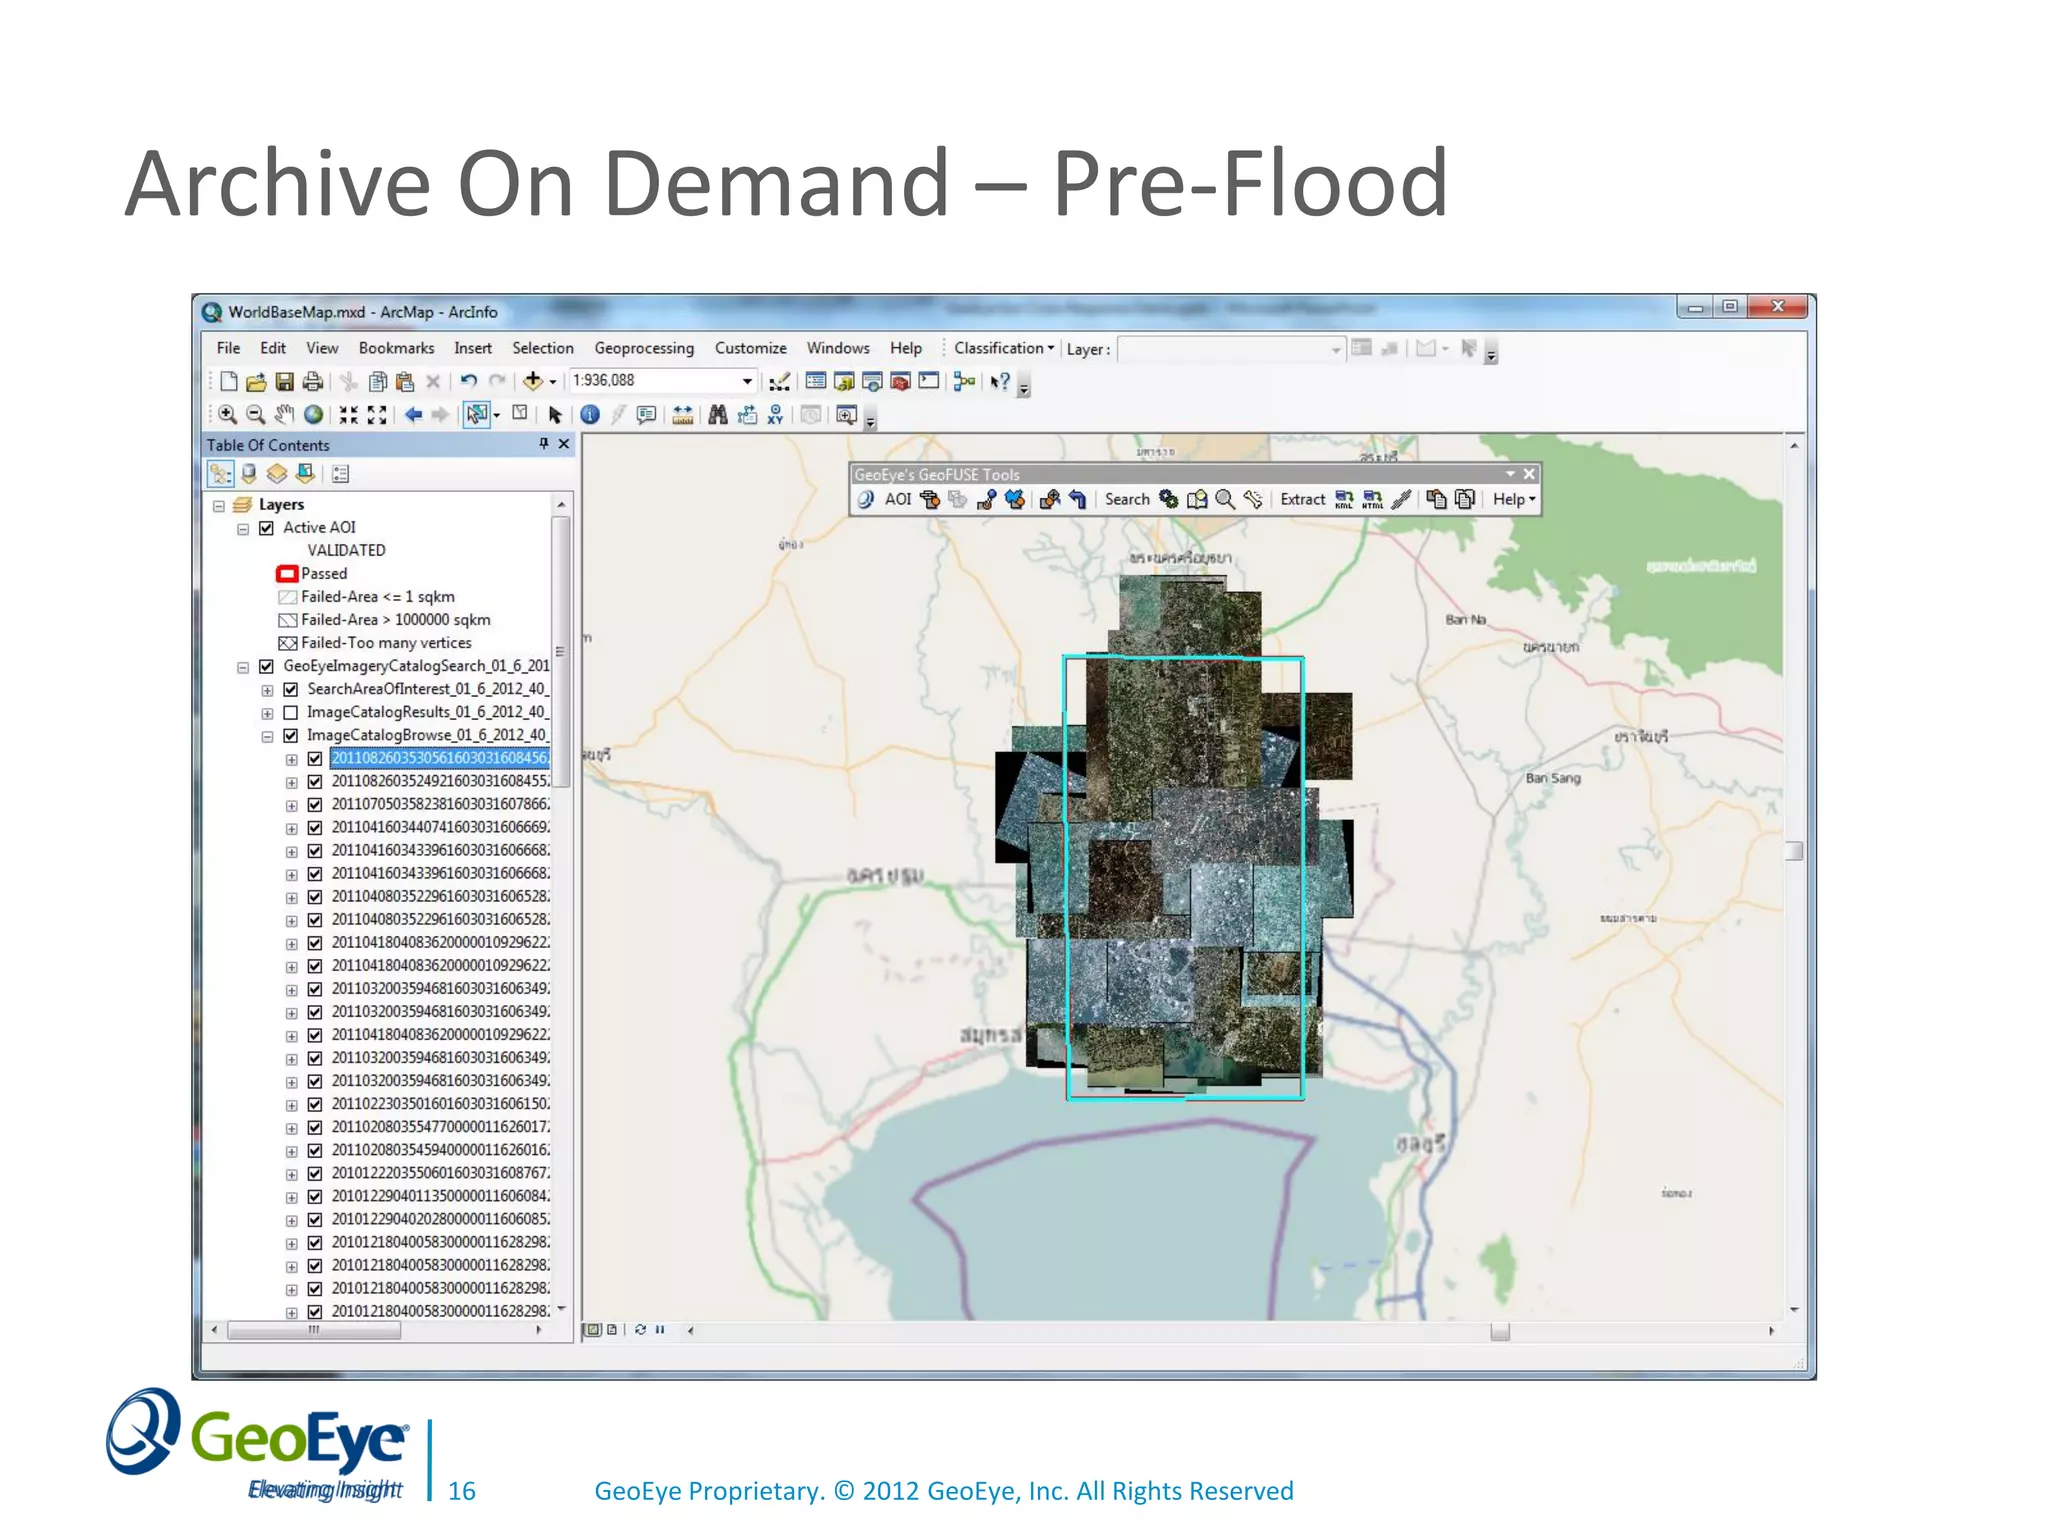This screenshot has width=2048, height=1536.
Task: Click the Extract button in GeoFUSE toolbar
Action: point(1303,499)
